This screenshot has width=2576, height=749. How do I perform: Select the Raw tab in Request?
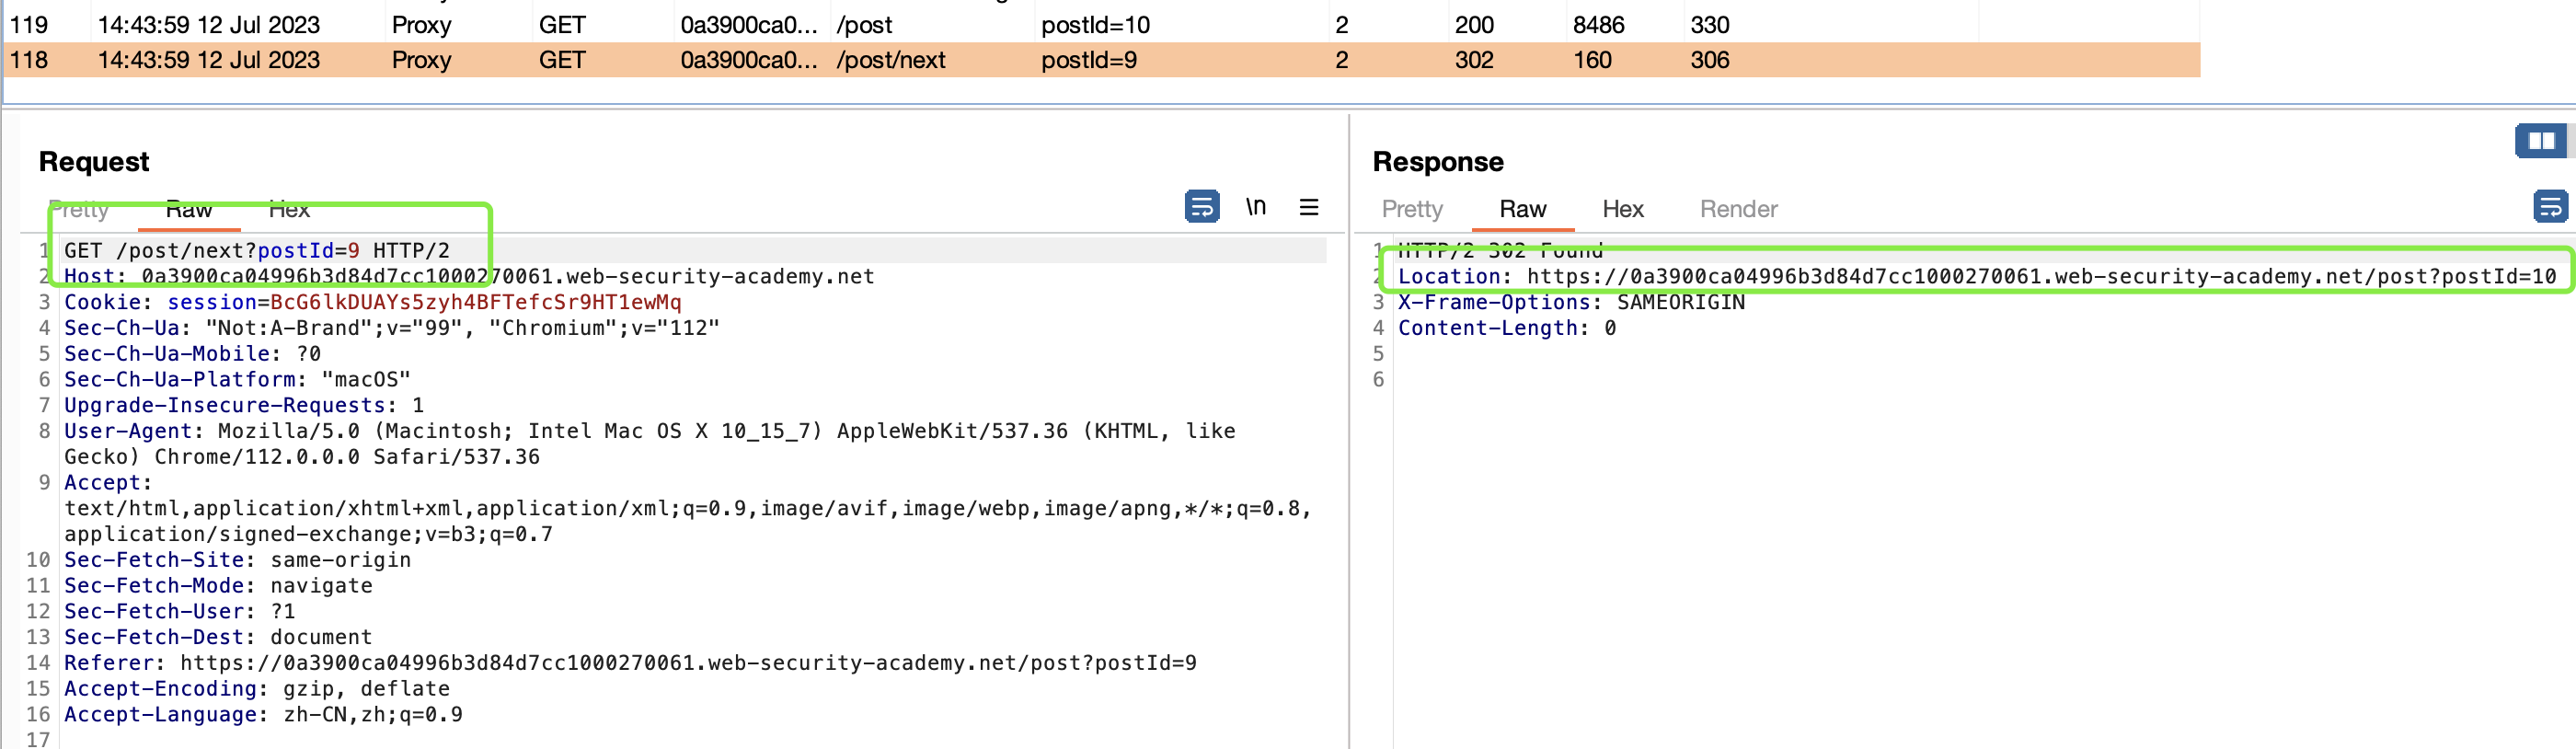pyautogui.click(x=188, y=209)
